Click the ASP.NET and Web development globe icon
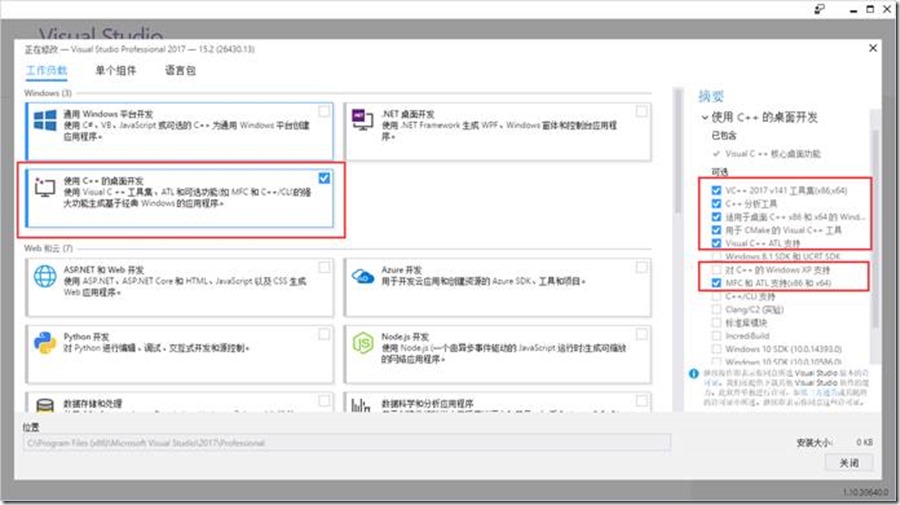The width and height of the screenshot is (900, 505). pos(45,276)
